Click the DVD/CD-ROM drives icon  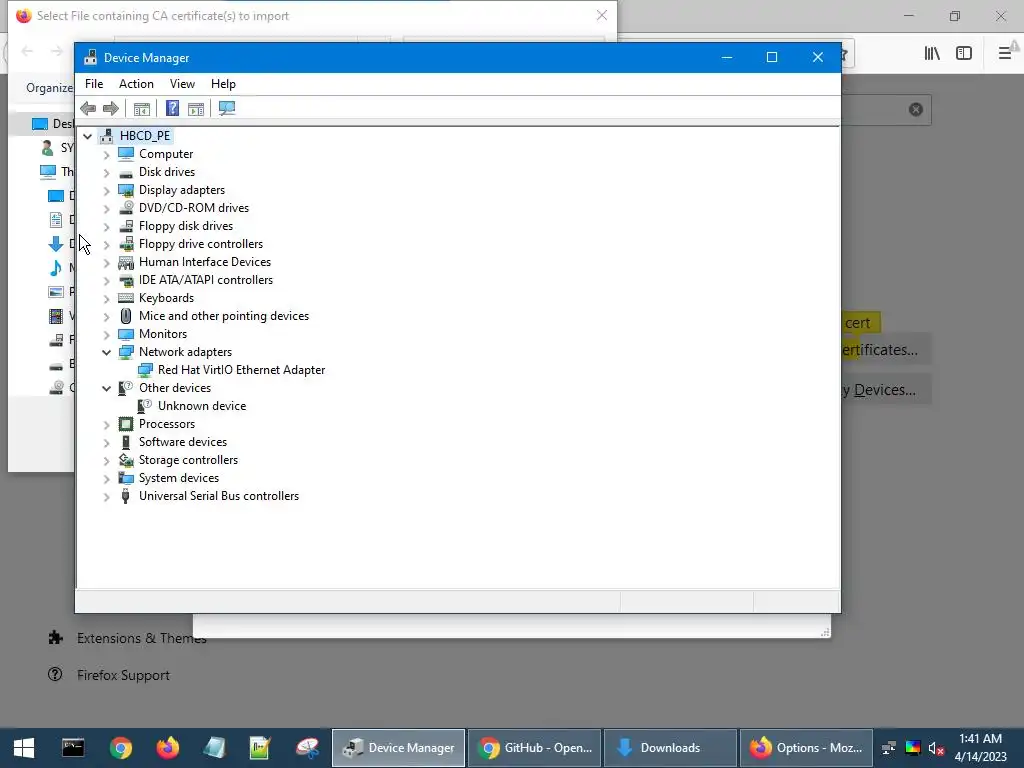coord(126,208)
